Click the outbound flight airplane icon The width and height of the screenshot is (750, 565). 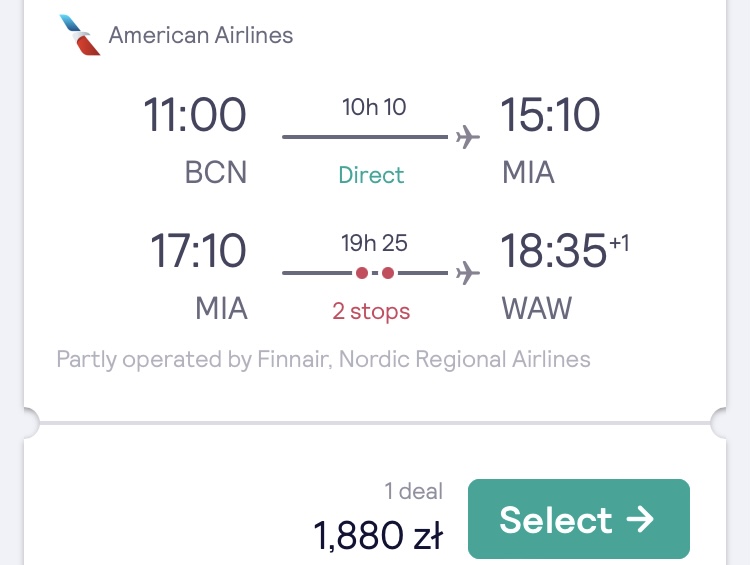click(468, 137)
